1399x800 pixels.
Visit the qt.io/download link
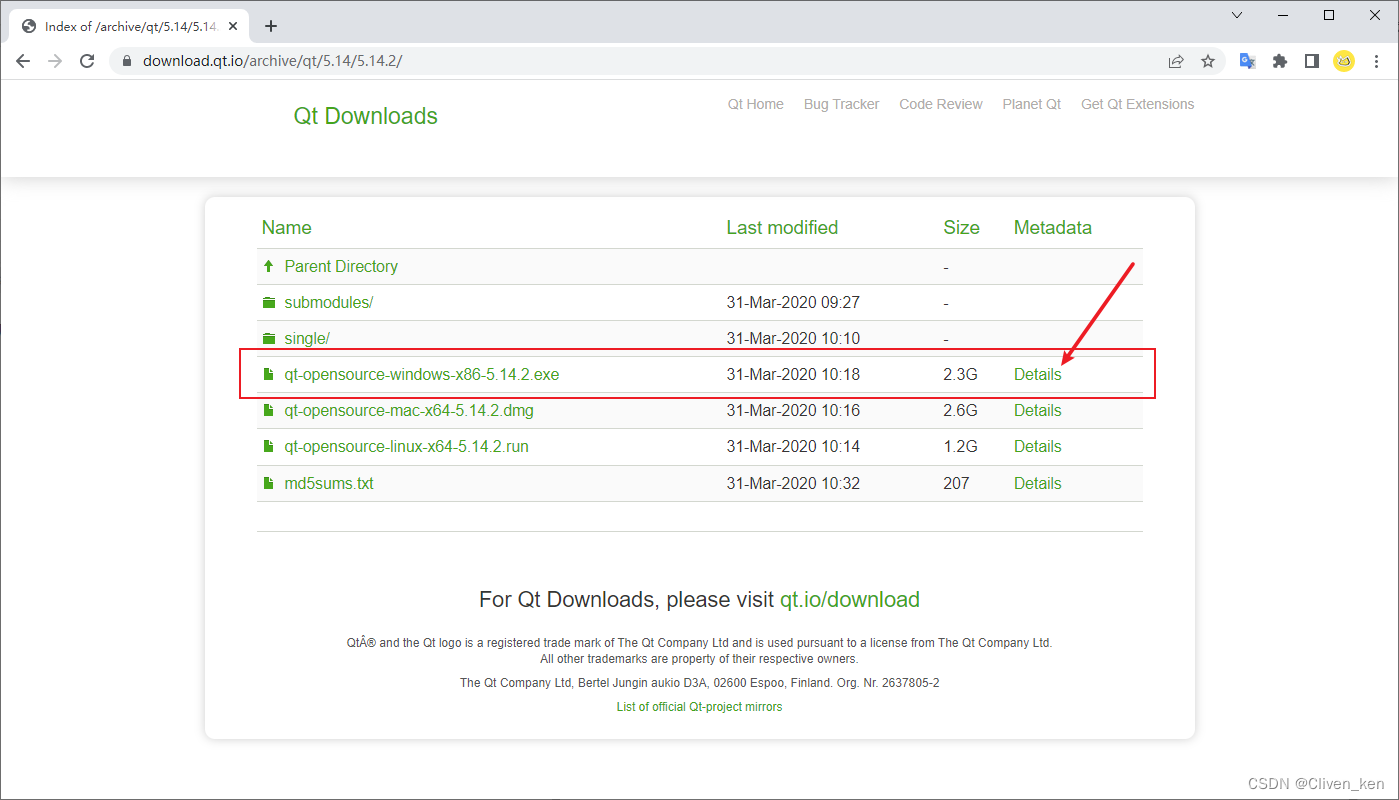[x=850, y=600]
